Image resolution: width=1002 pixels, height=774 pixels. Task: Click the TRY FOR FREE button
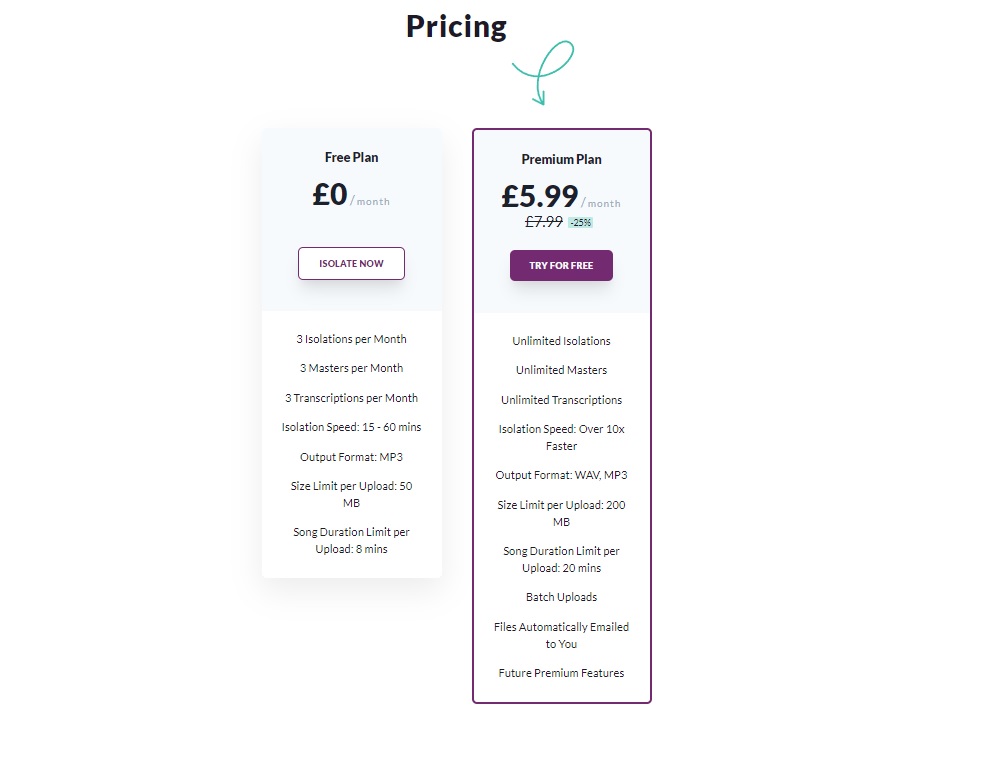pos(561,265)
